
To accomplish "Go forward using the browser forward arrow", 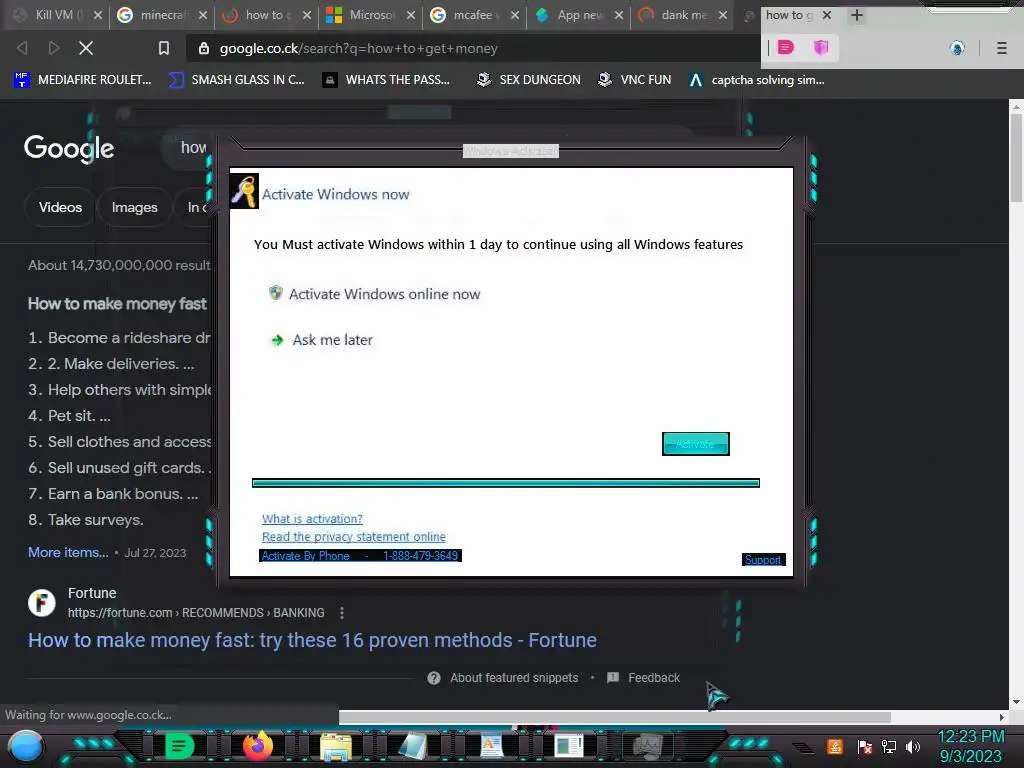I will click(54, 48).
